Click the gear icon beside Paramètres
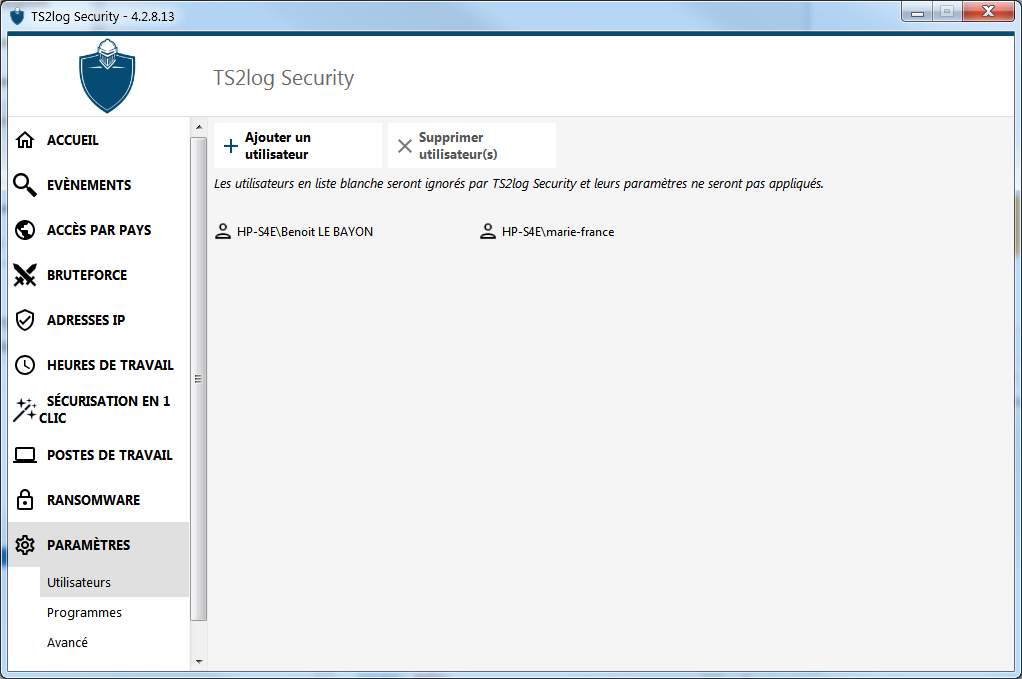The height and width of the screenshot is (679, 1022). click(x=25, y=545)
